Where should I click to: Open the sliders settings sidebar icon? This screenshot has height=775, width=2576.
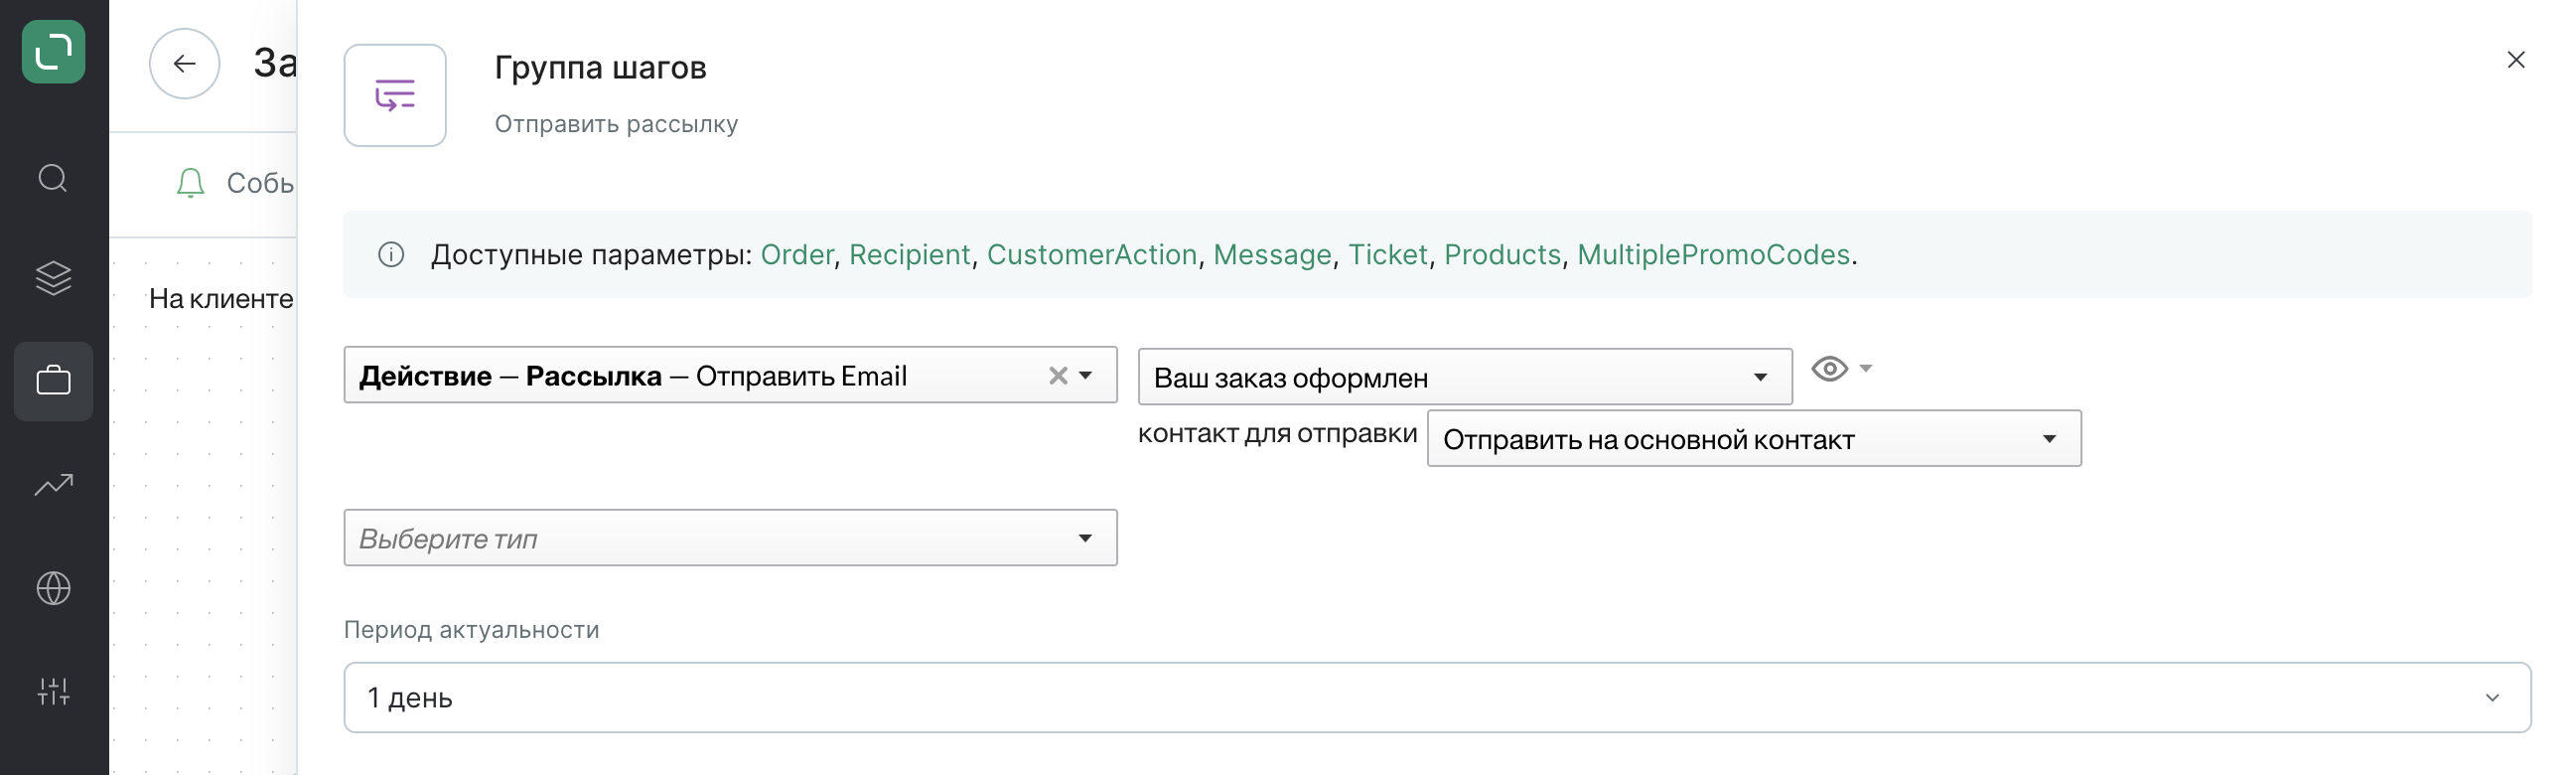point(53,691)
